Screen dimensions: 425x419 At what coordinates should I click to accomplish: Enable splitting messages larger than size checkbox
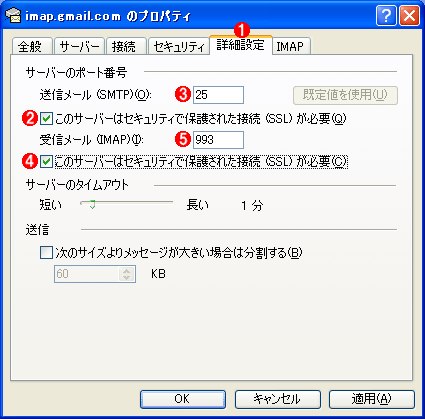(x=46, y=252)
